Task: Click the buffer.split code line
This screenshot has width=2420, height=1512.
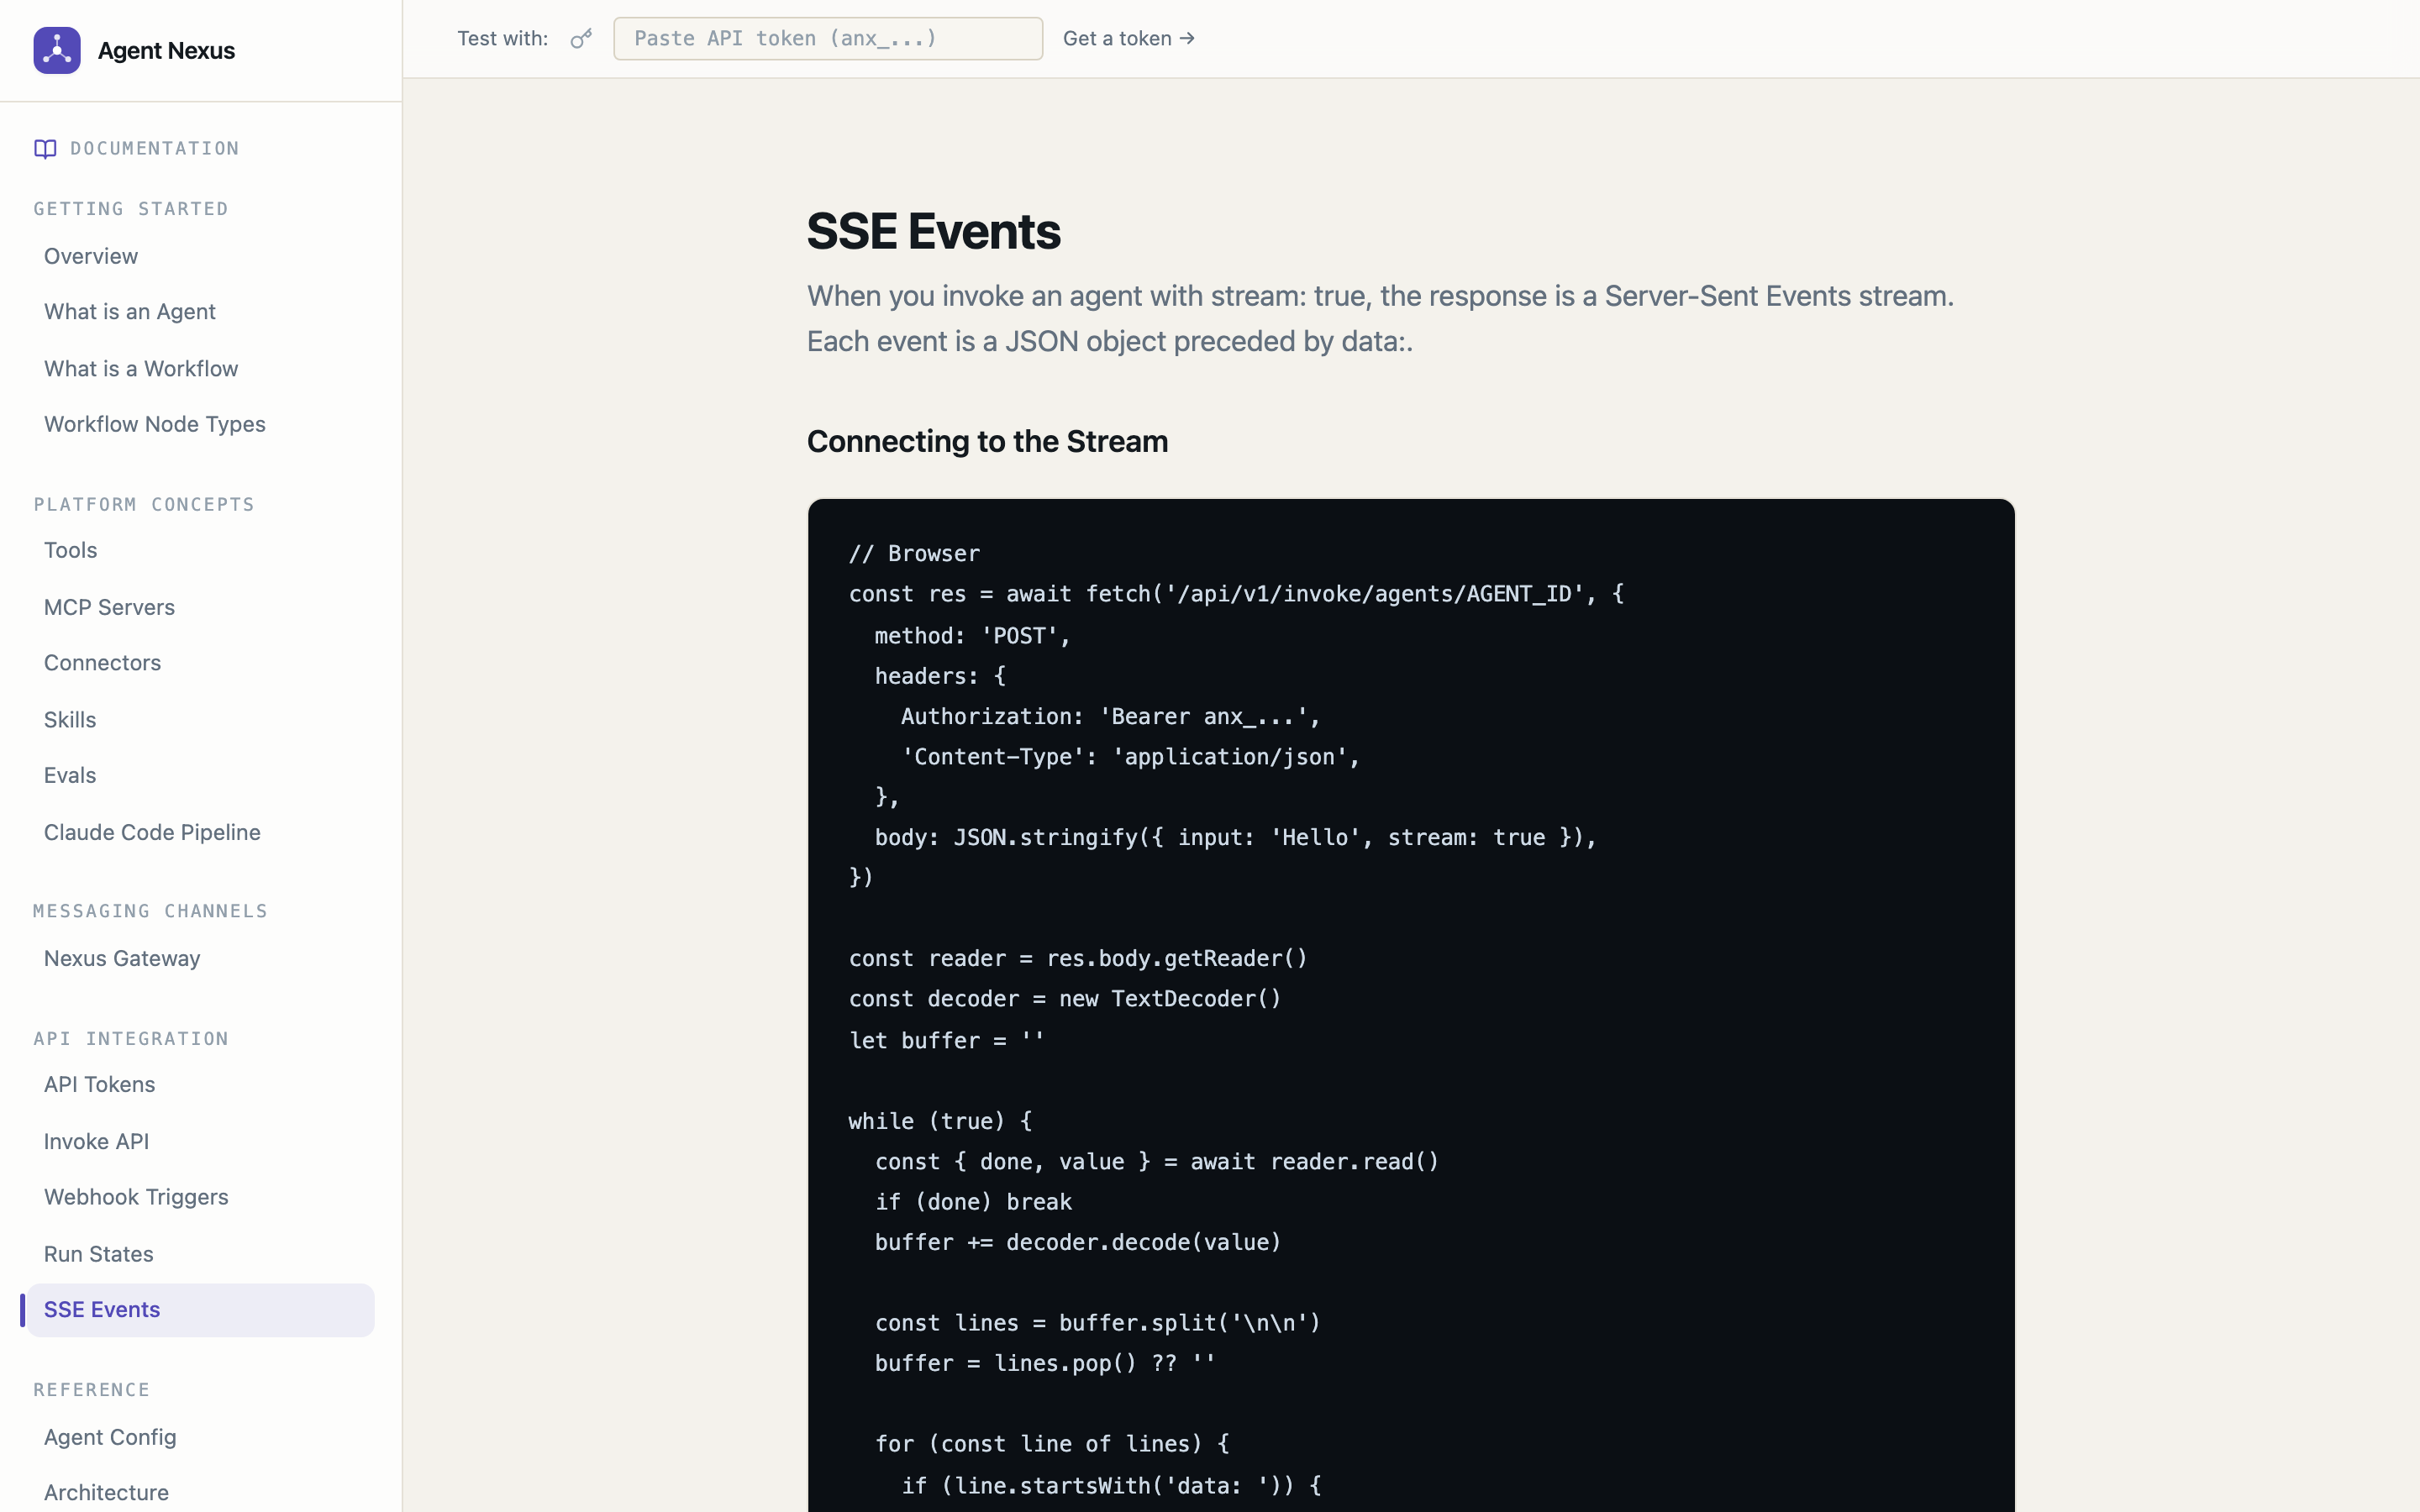Action: [1098, 1323]
